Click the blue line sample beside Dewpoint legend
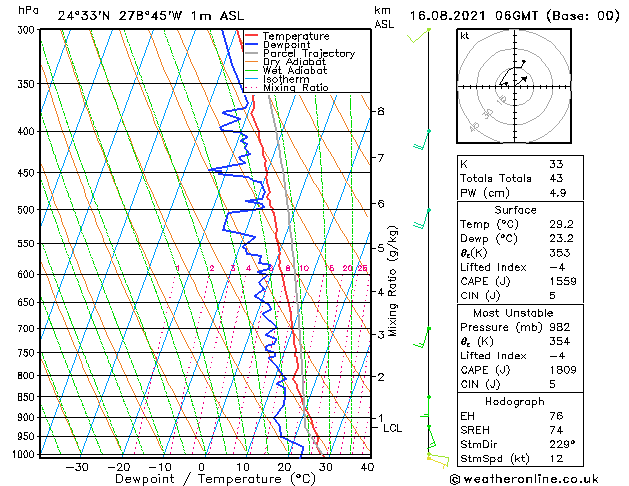Screen dimensions: 629x486 coord(252,45)
